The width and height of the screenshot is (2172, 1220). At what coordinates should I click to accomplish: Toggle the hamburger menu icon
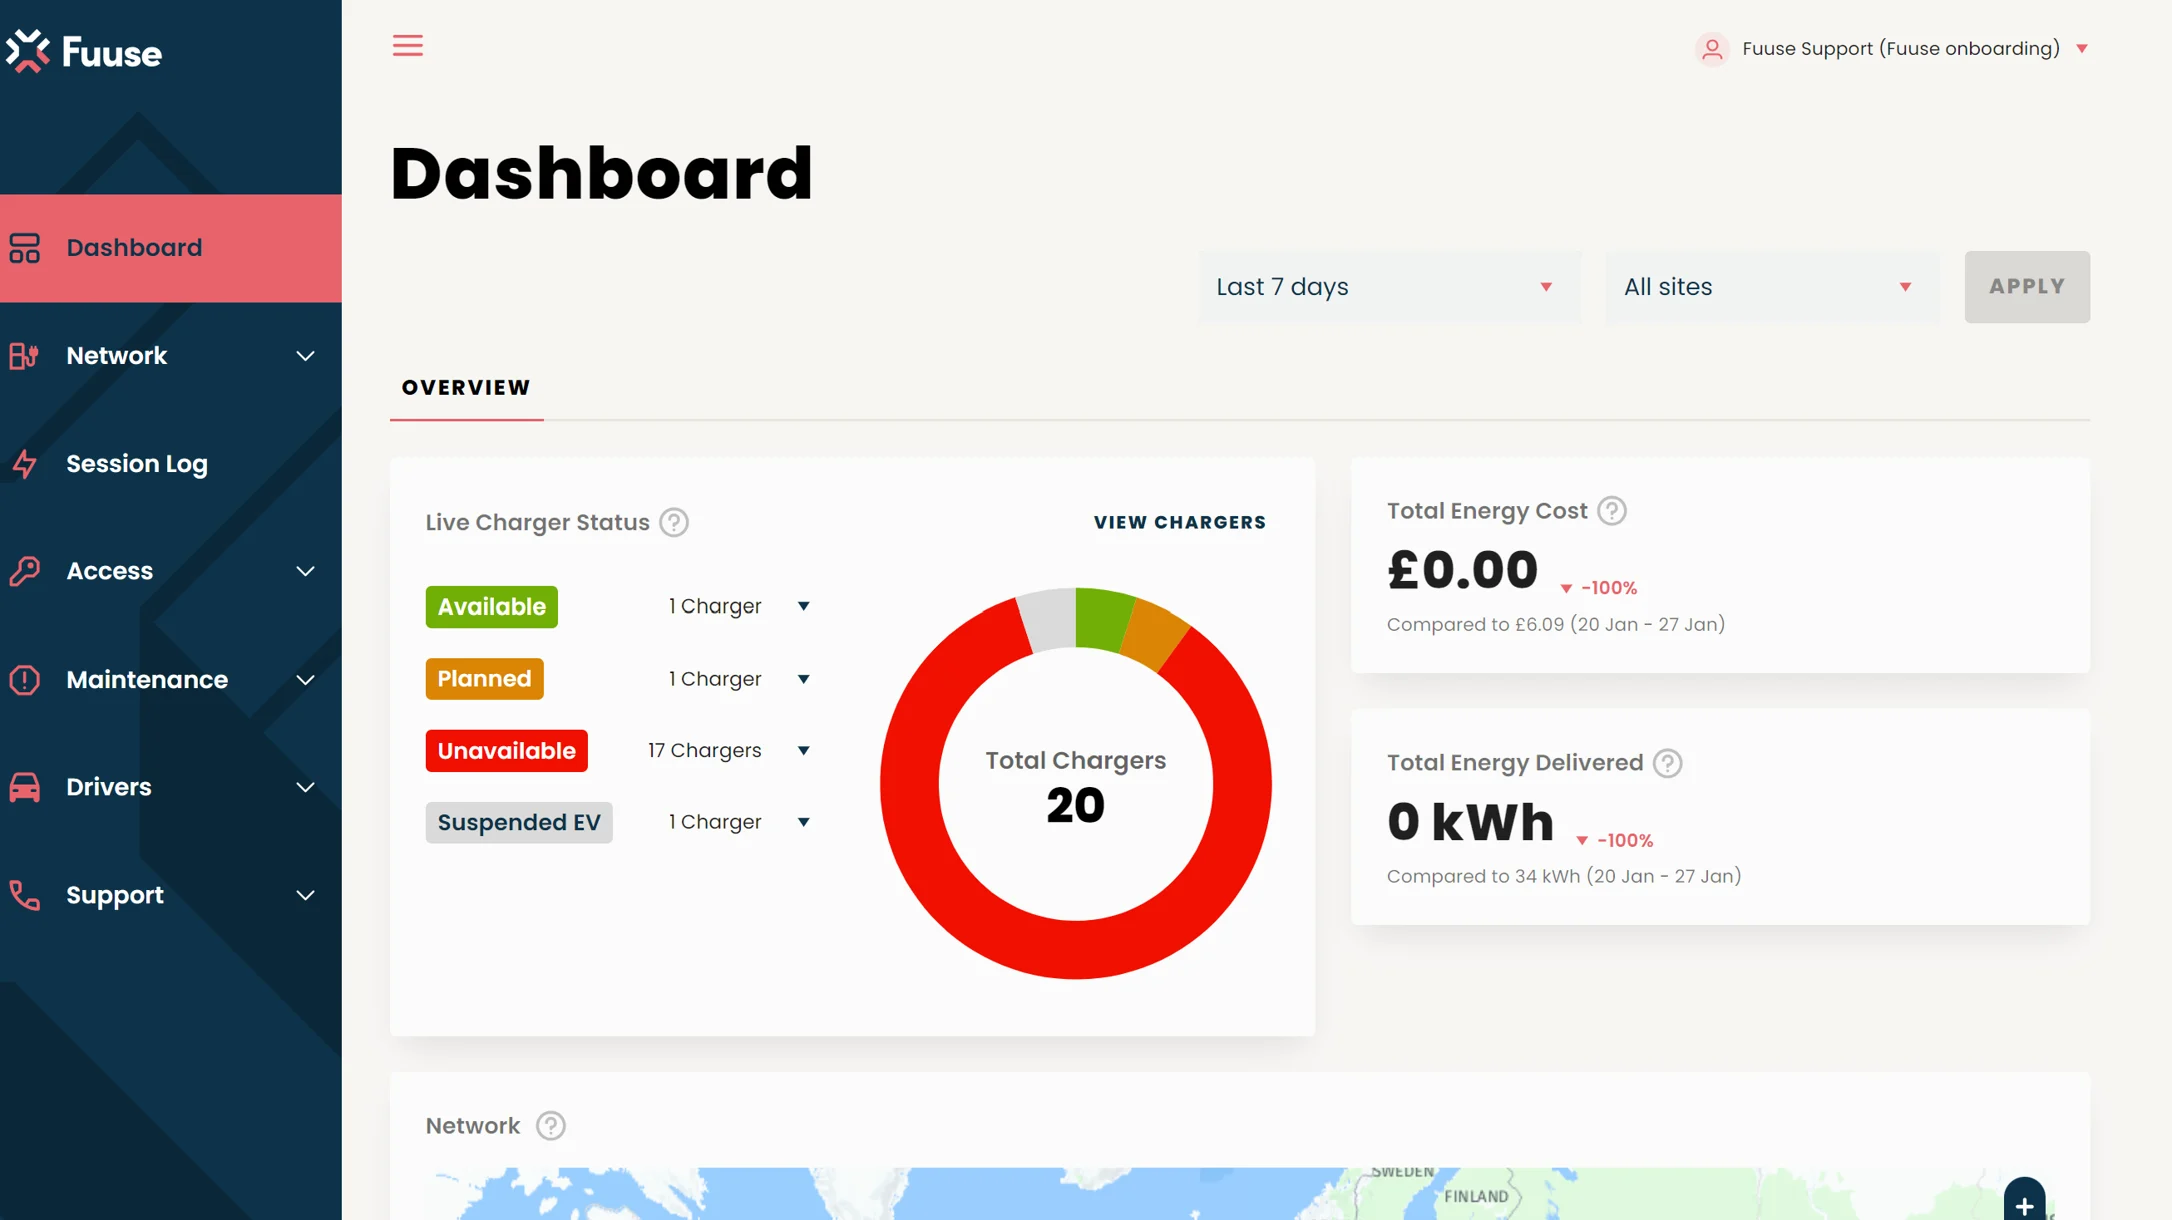407,45
